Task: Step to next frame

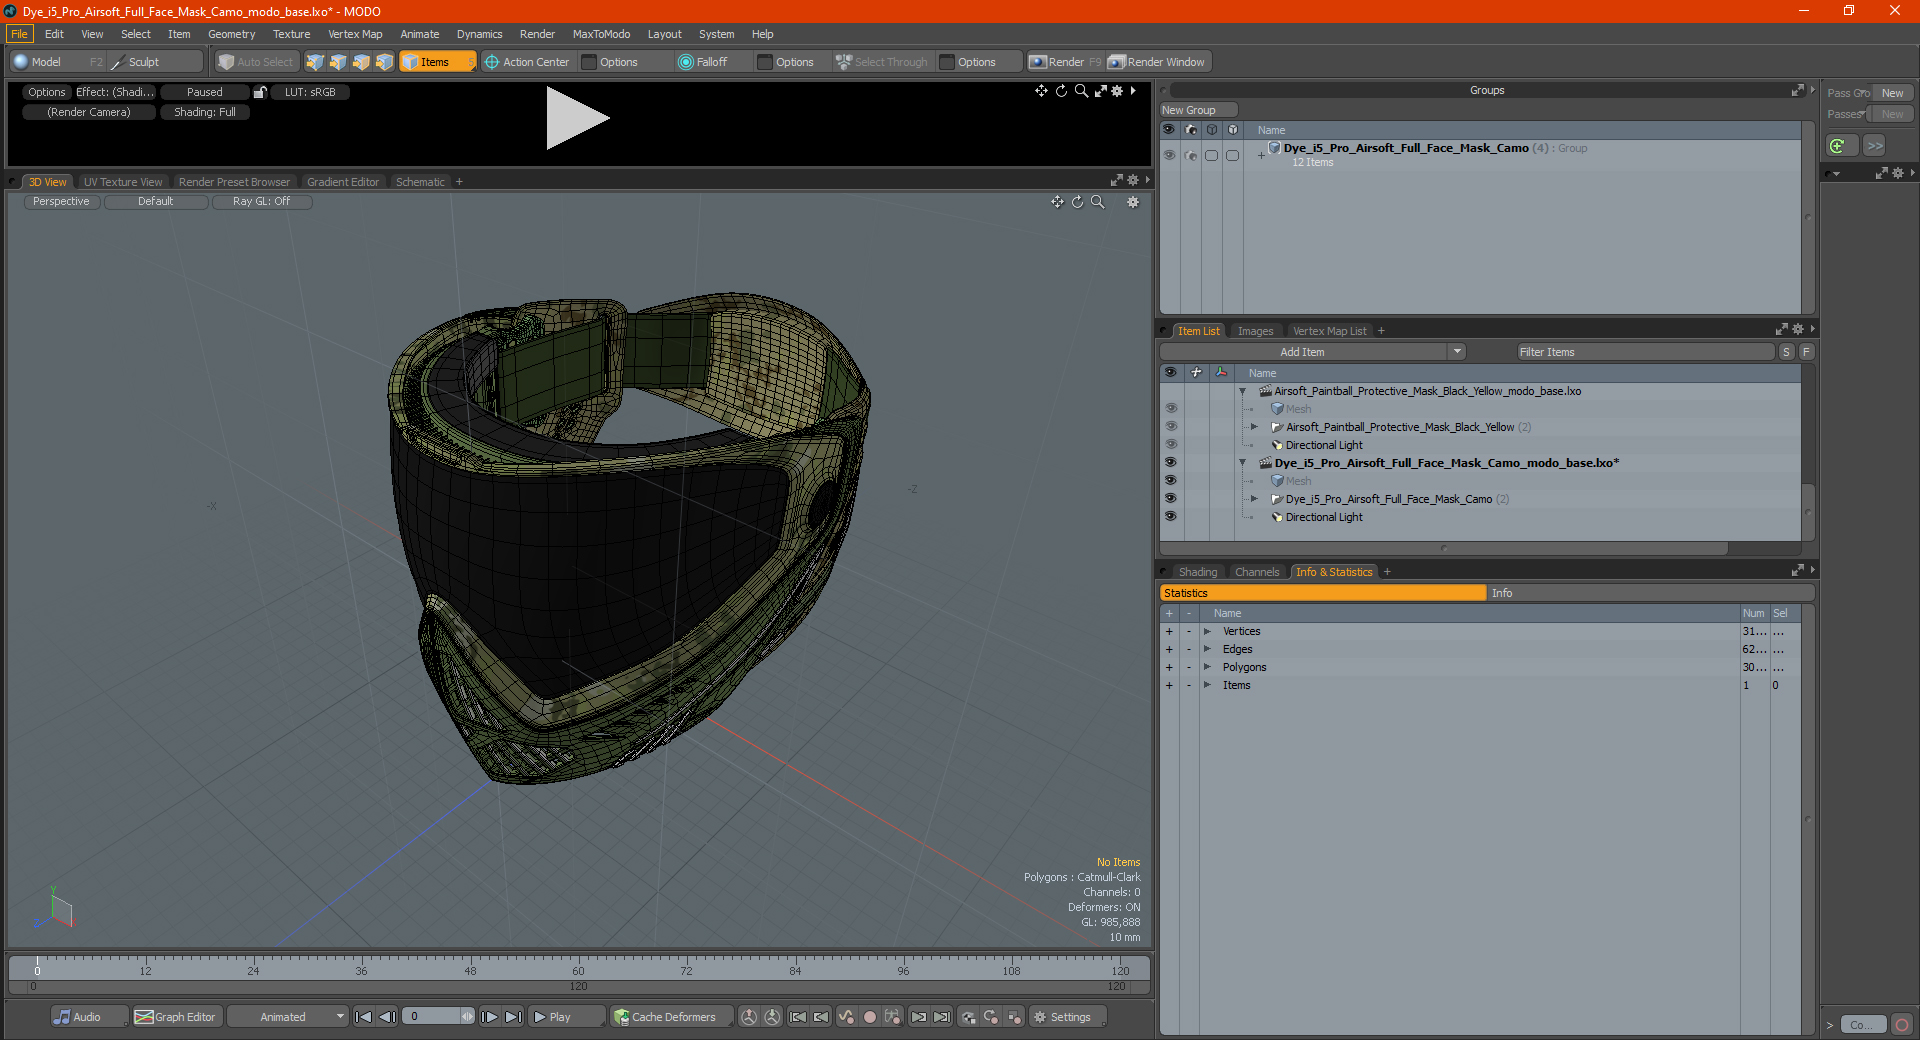Action: (x=490, y=1017)
